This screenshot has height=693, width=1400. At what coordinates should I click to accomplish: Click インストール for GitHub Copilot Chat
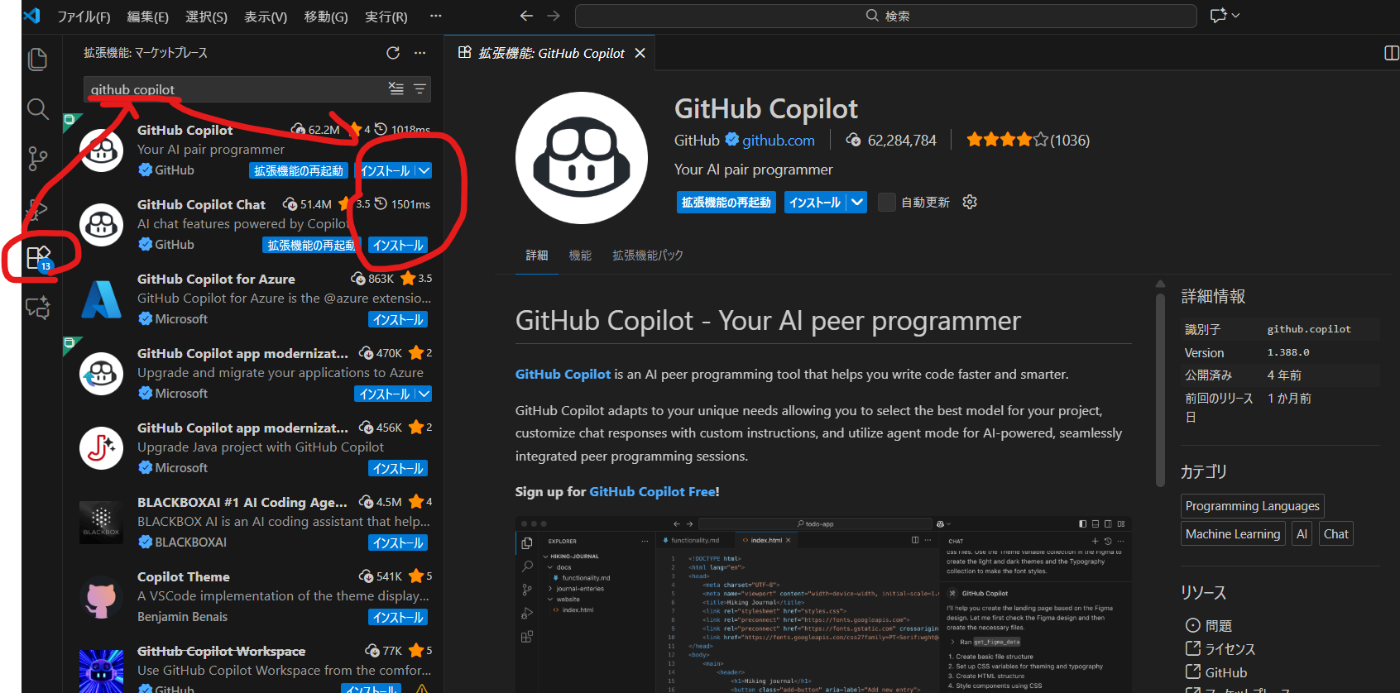point(398,245)
